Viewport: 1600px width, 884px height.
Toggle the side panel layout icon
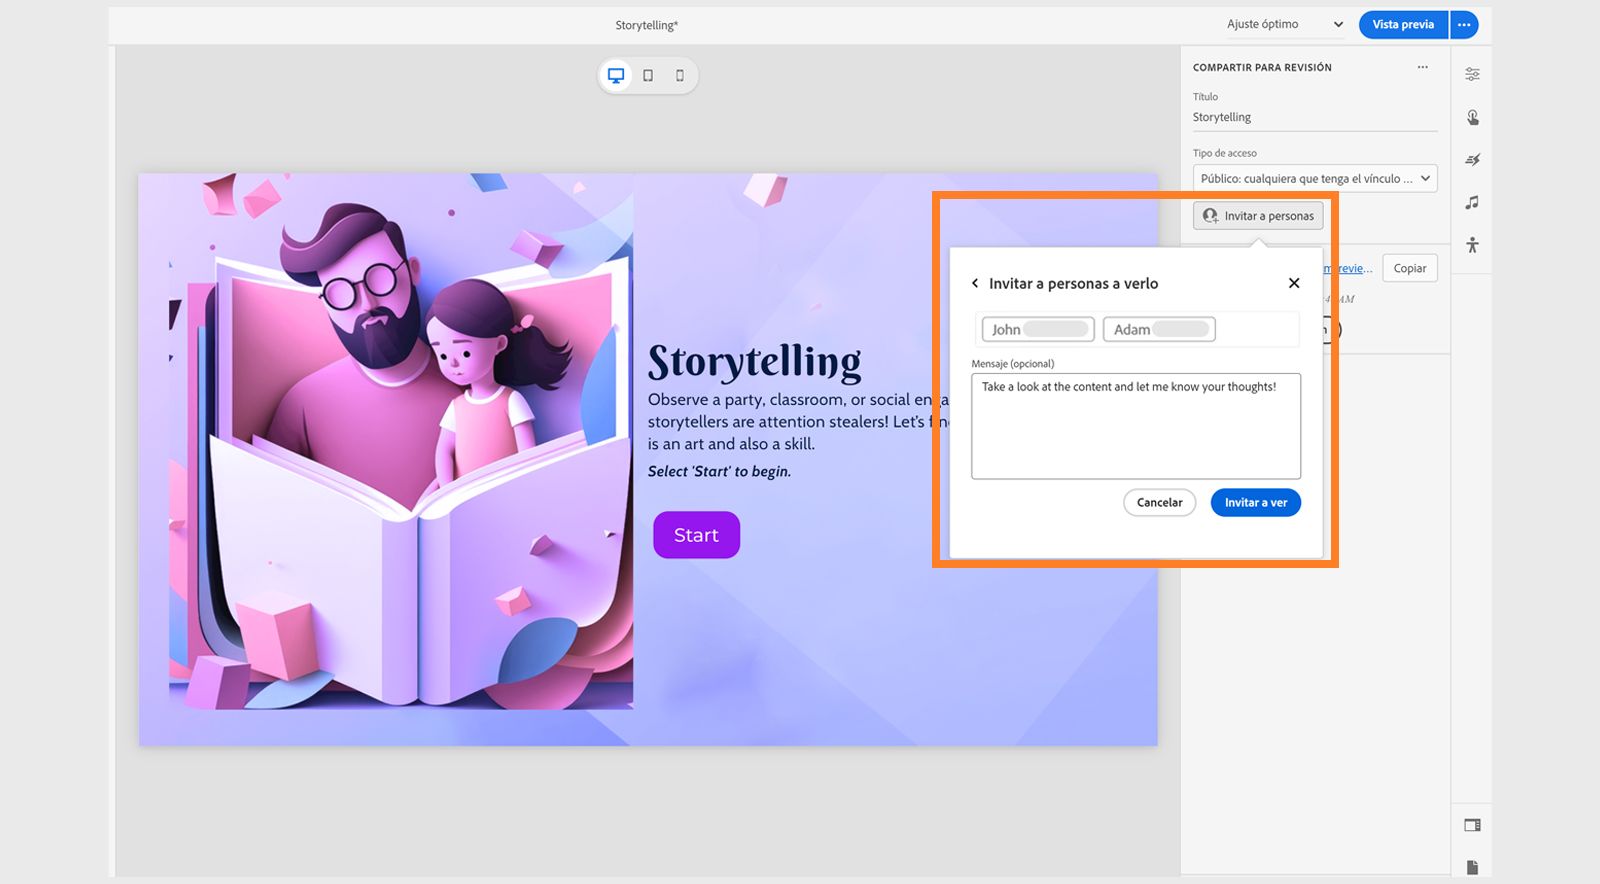1472,825
